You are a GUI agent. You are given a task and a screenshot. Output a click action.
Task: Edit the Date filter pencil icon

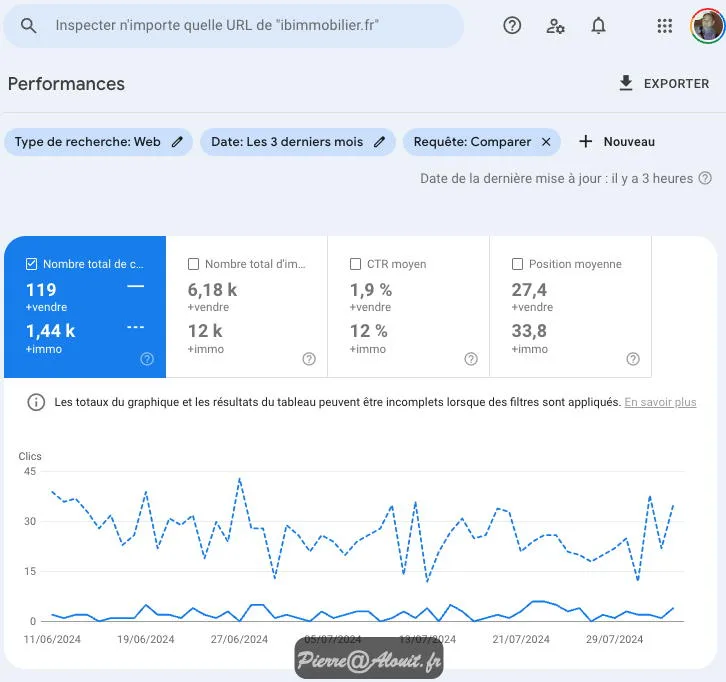click(379, 142)
